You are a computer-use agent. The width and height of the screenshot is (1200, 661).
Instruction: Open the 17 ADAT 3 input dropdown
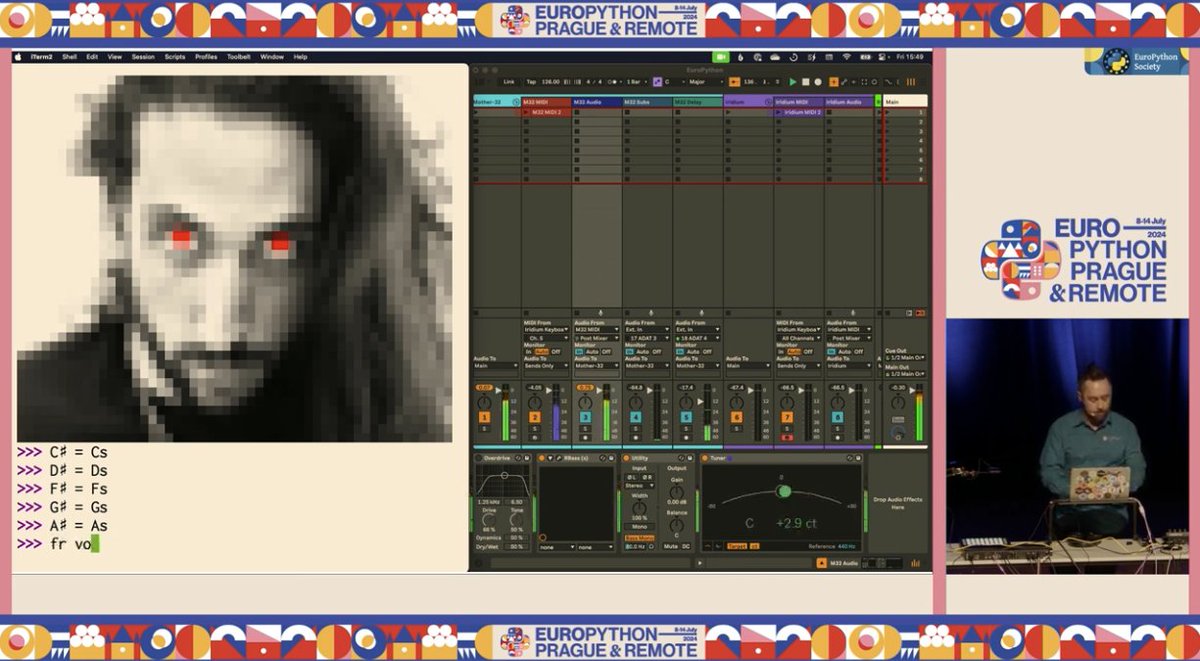pyautogui.click(x=647, y=338)
